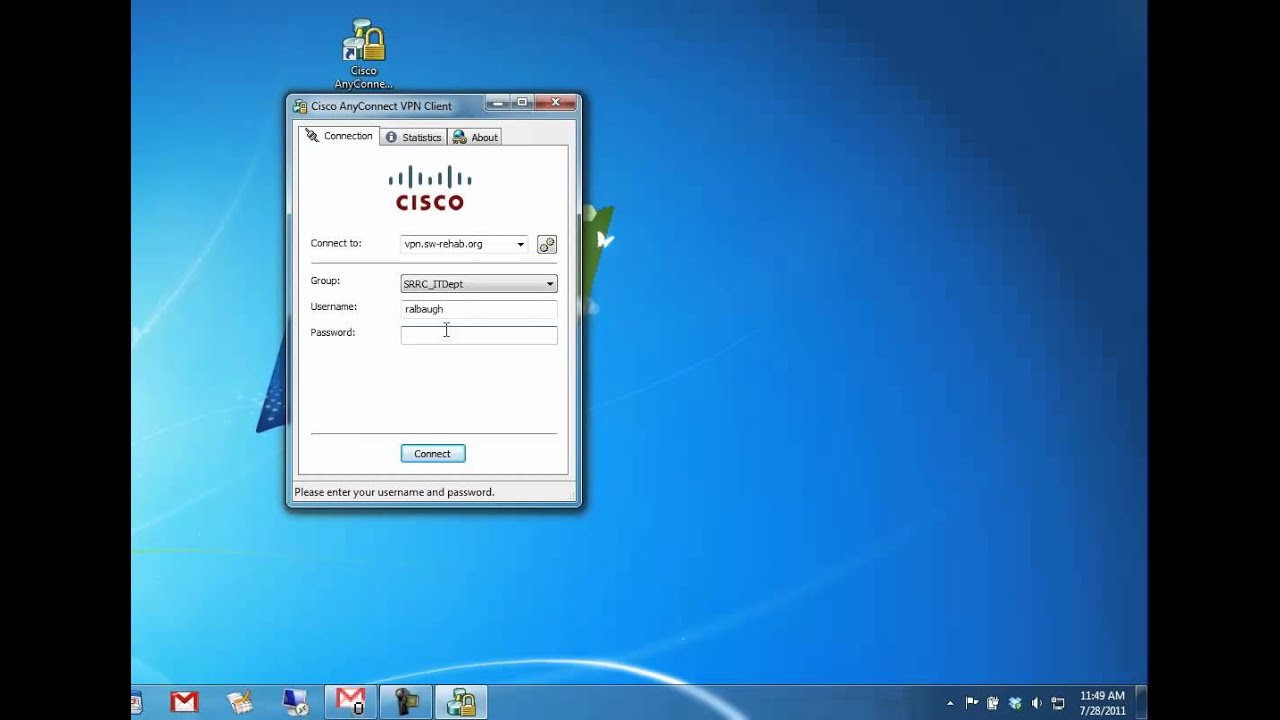Click the clipboard-like tray icon next to the flag
This screenshot has height=720, width=1280.
tap(993, 703)
